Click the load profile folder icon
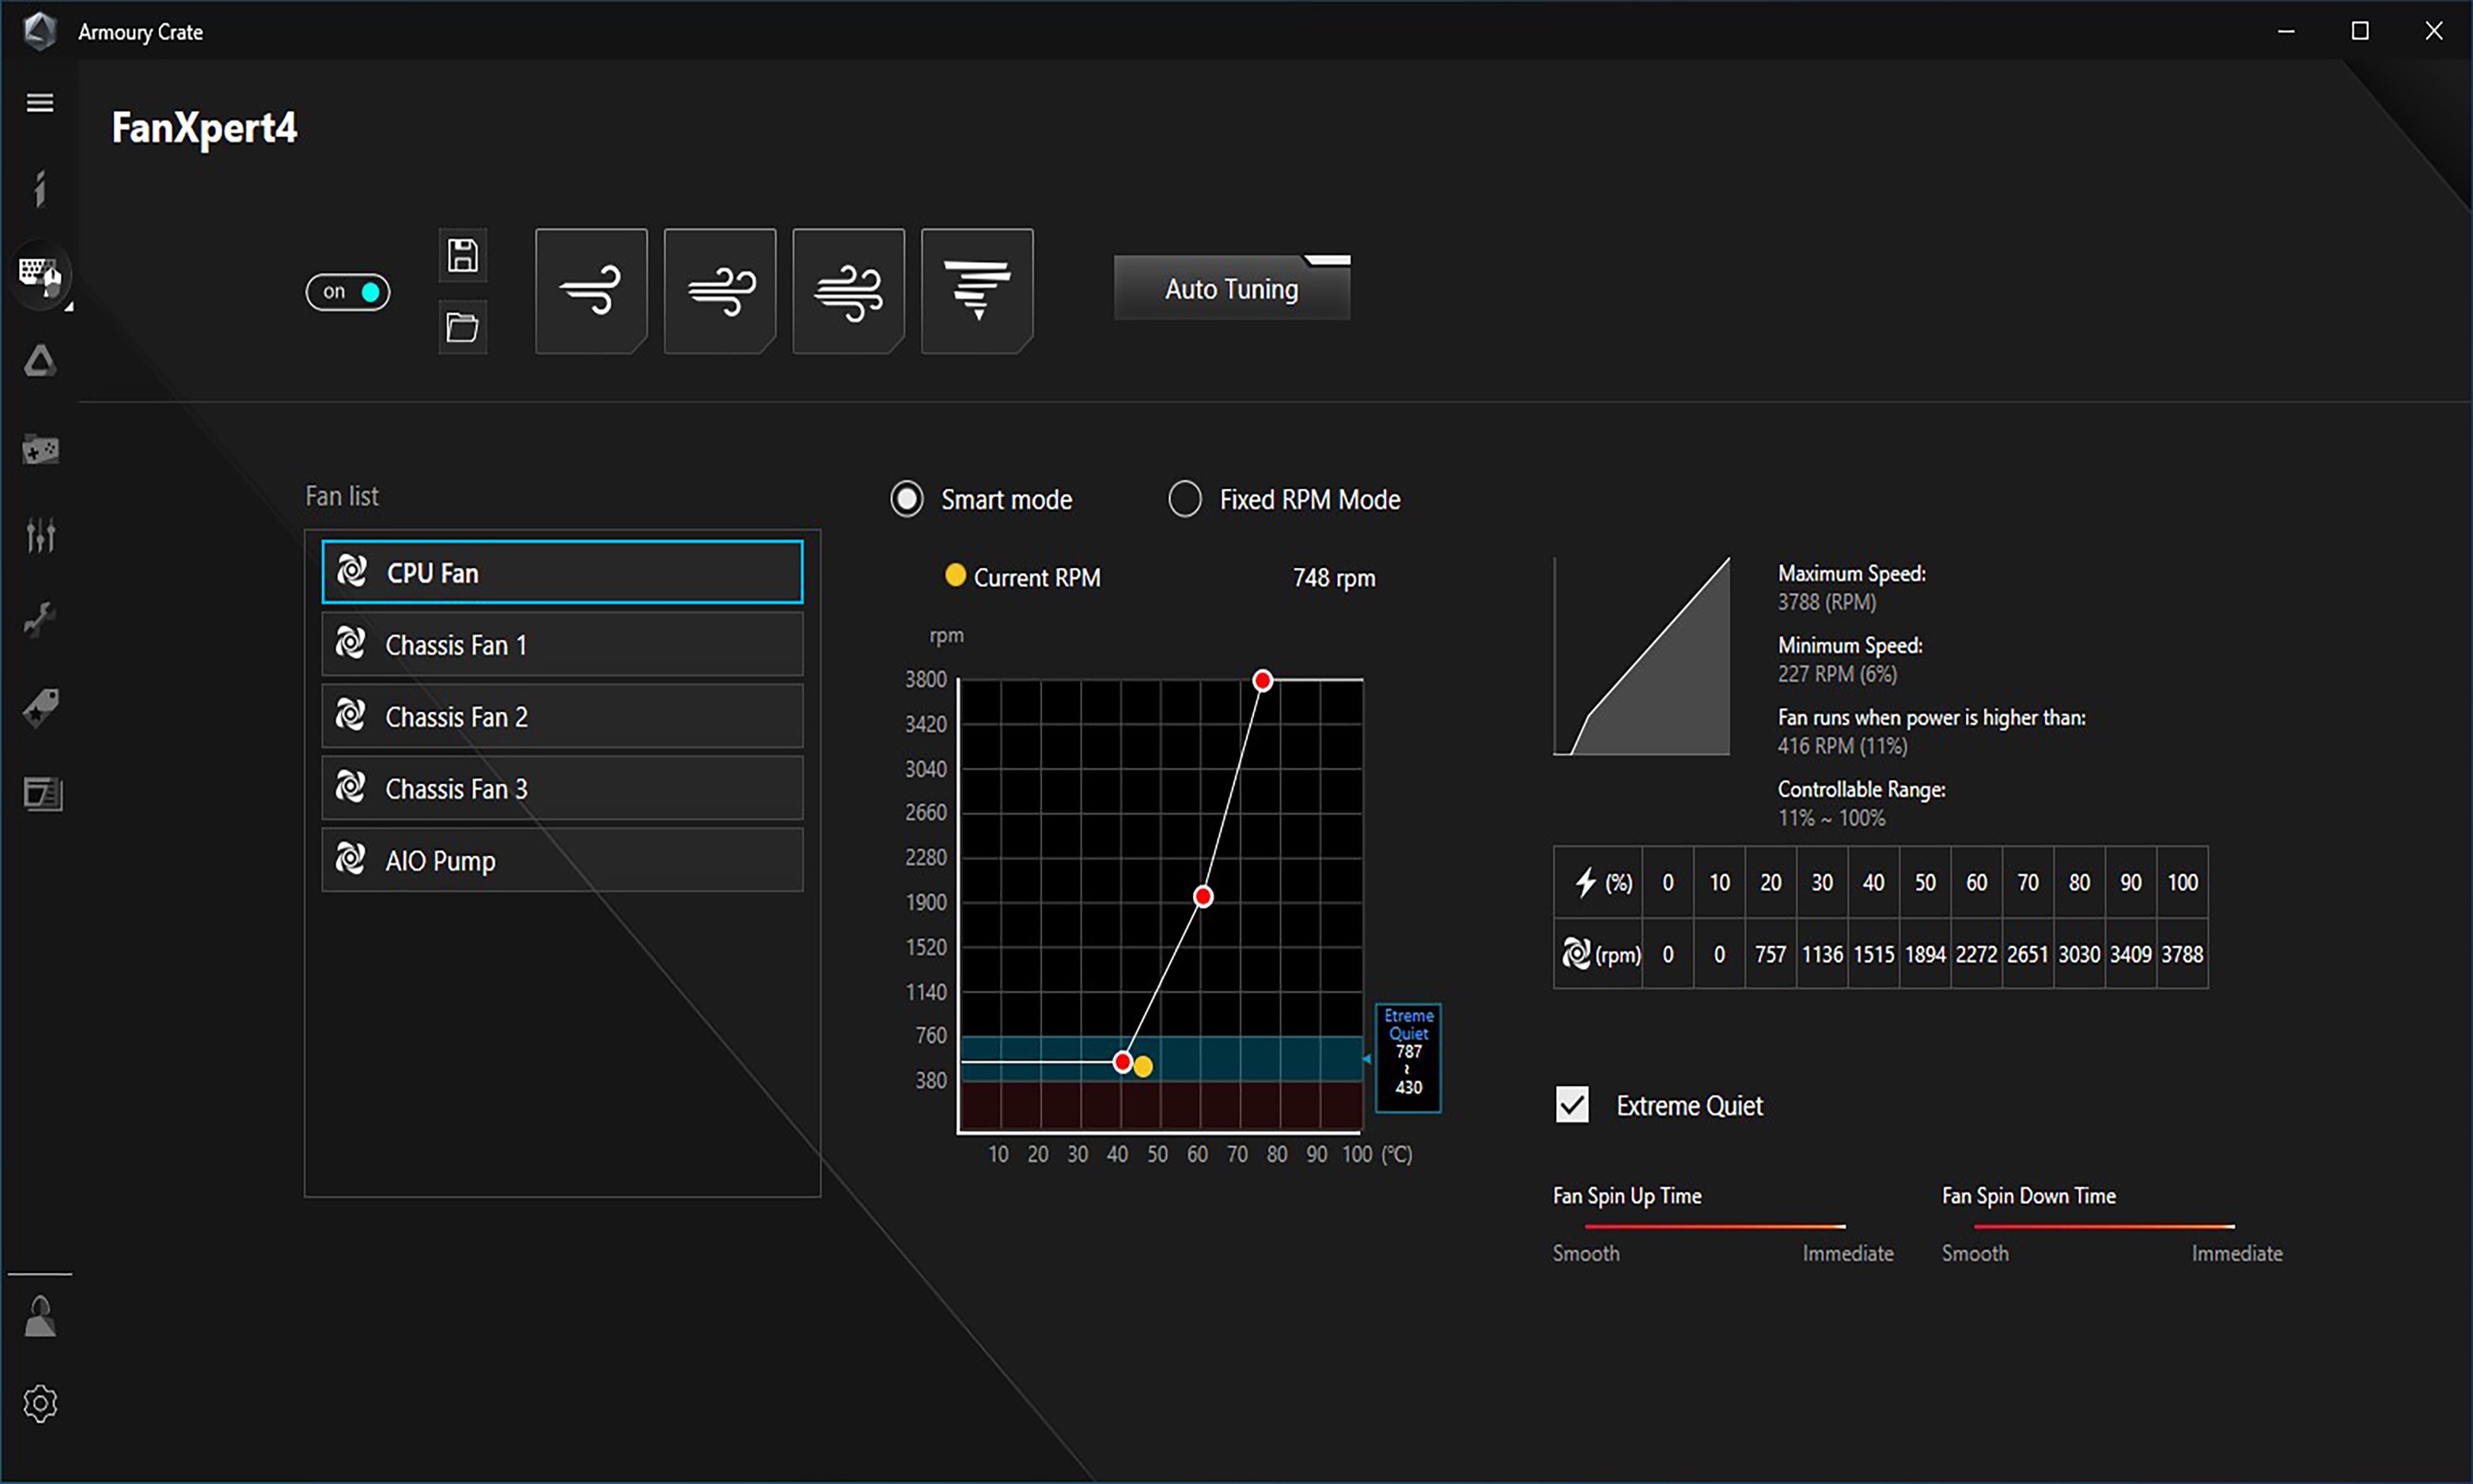 [x=462, y=327]
